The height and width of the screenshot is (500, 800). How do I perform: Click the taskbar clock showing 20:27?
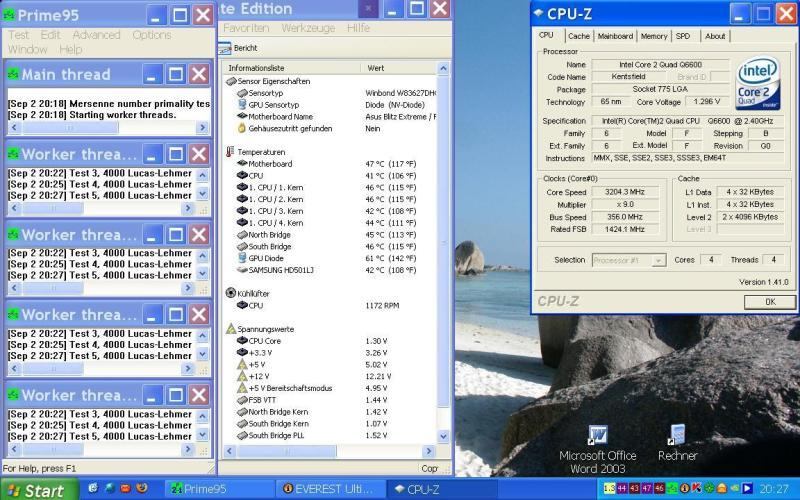tap(773, 489)
